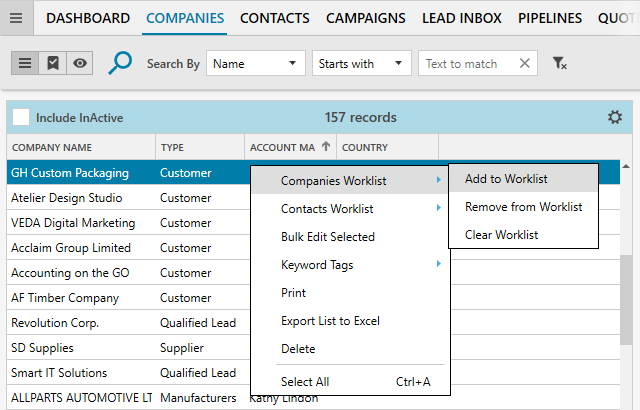Toggle the worklist checkmark view icon
The image size is (640, 410).
coord(53,63)
